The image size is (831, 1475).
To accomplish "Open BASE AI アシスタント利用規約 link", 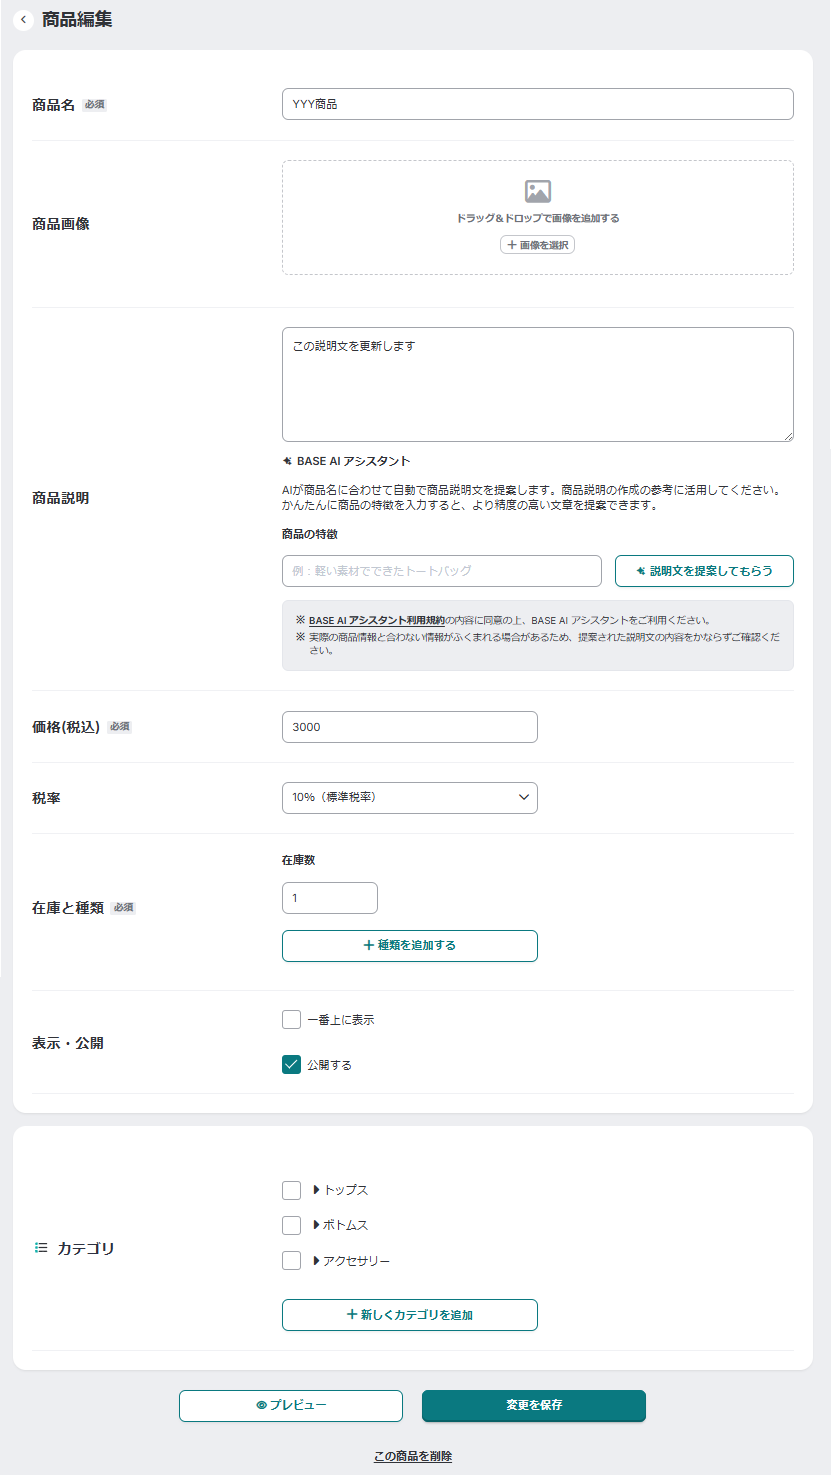I will (x=376, y=620).
